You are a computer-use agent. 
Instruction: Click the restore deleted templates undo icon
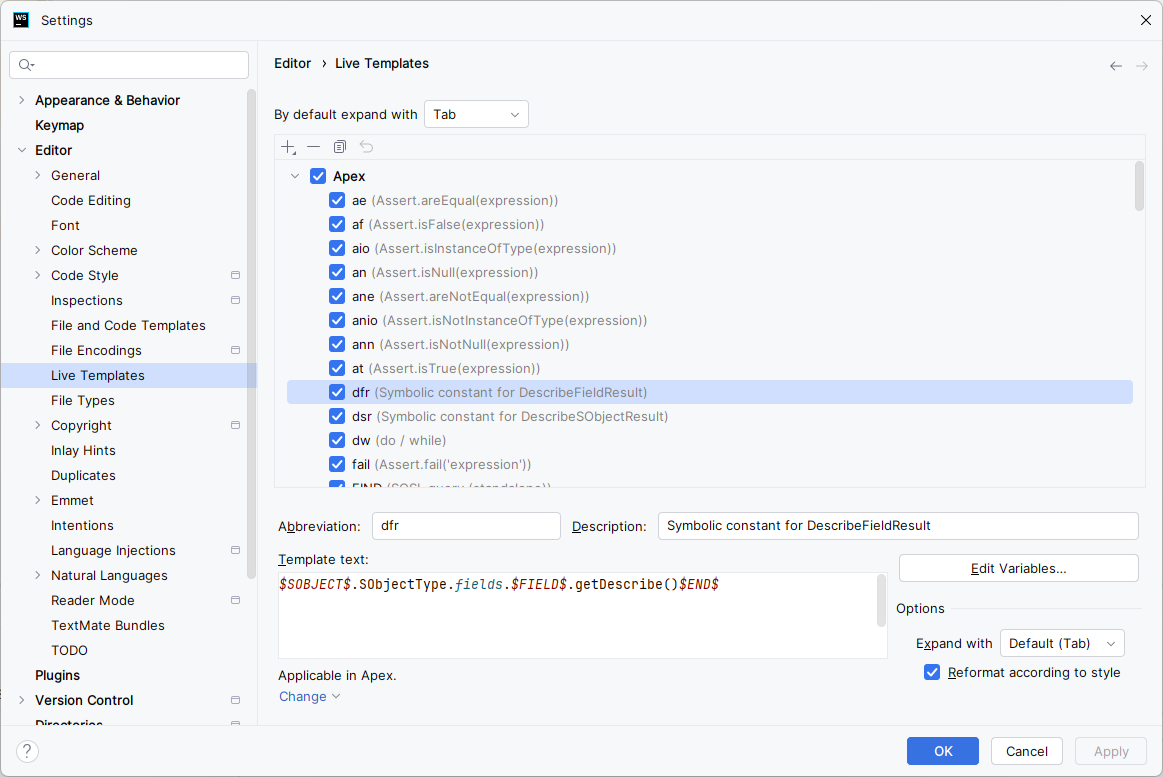tap(366, 147)
